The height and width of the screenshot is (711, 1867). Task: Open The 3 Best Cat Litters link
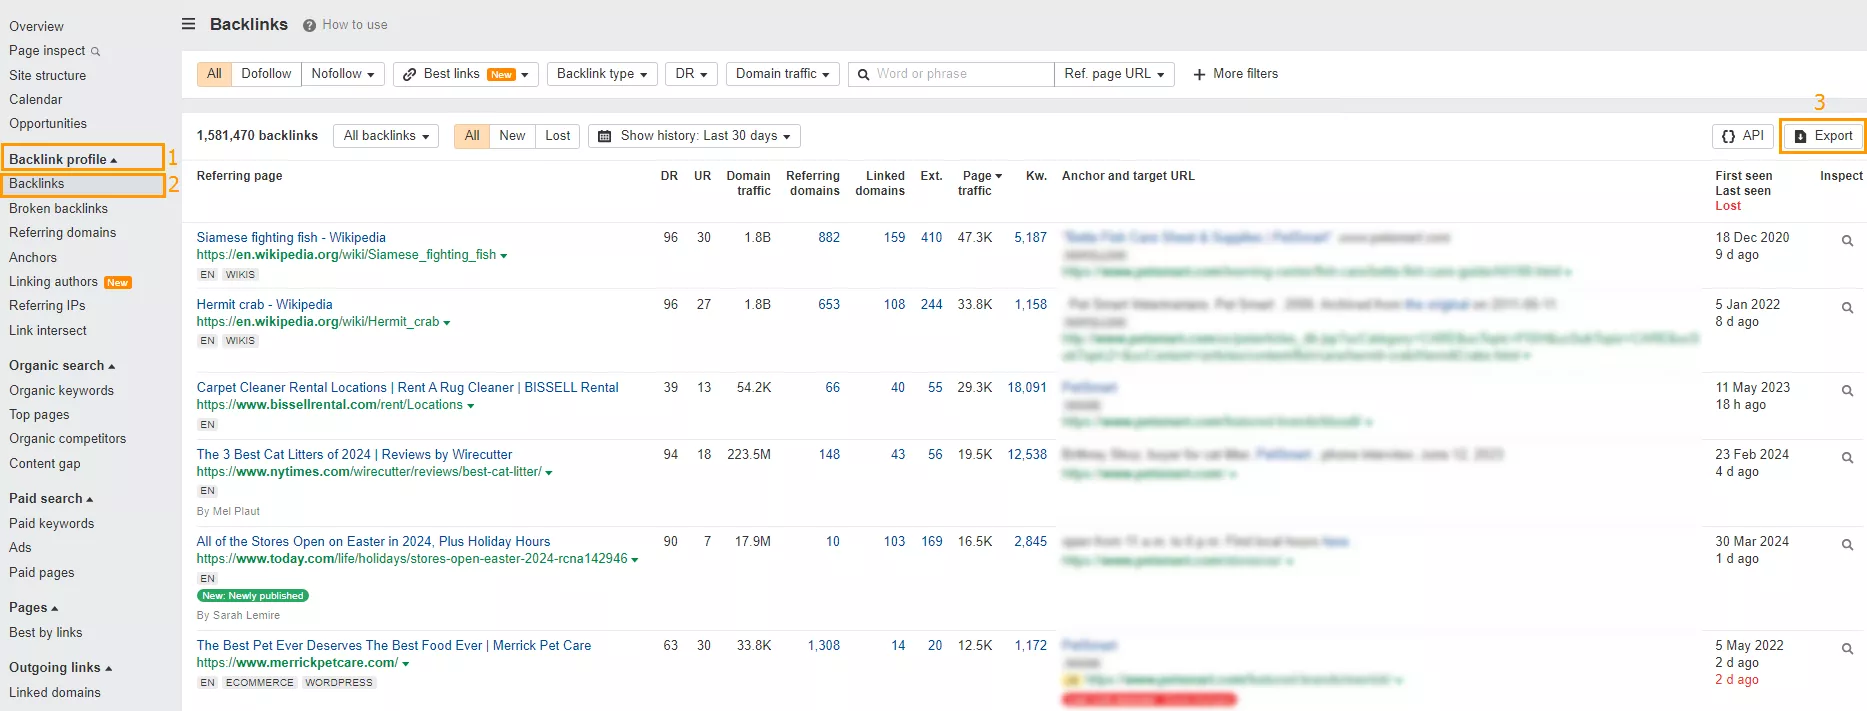click(x=354, y=455)
